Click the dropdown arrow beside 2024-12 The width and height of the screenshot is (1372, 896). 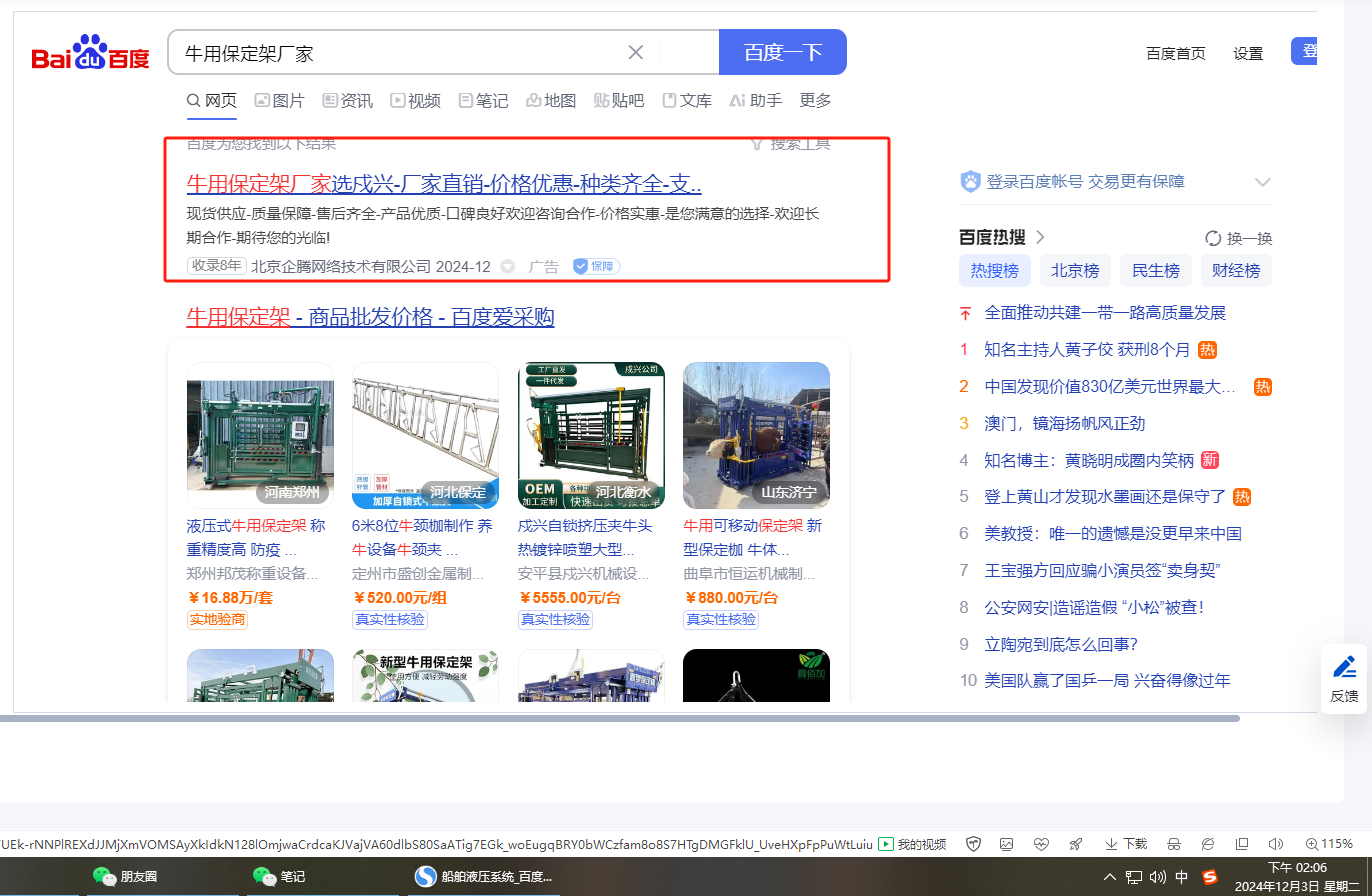507,266
